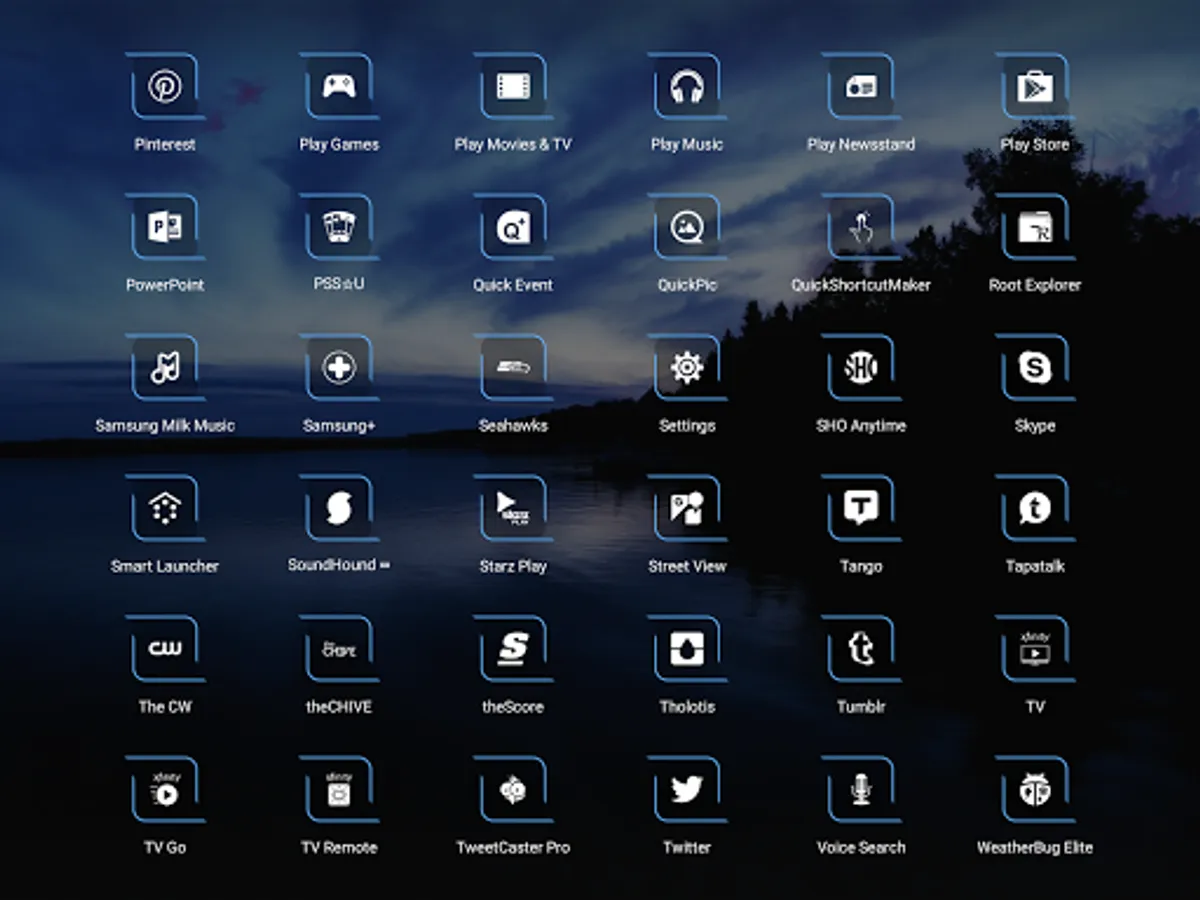The width and height of the screenshot is (1200, 900).
Task: Open TV Remote app icon
Action: pos(339,791)
